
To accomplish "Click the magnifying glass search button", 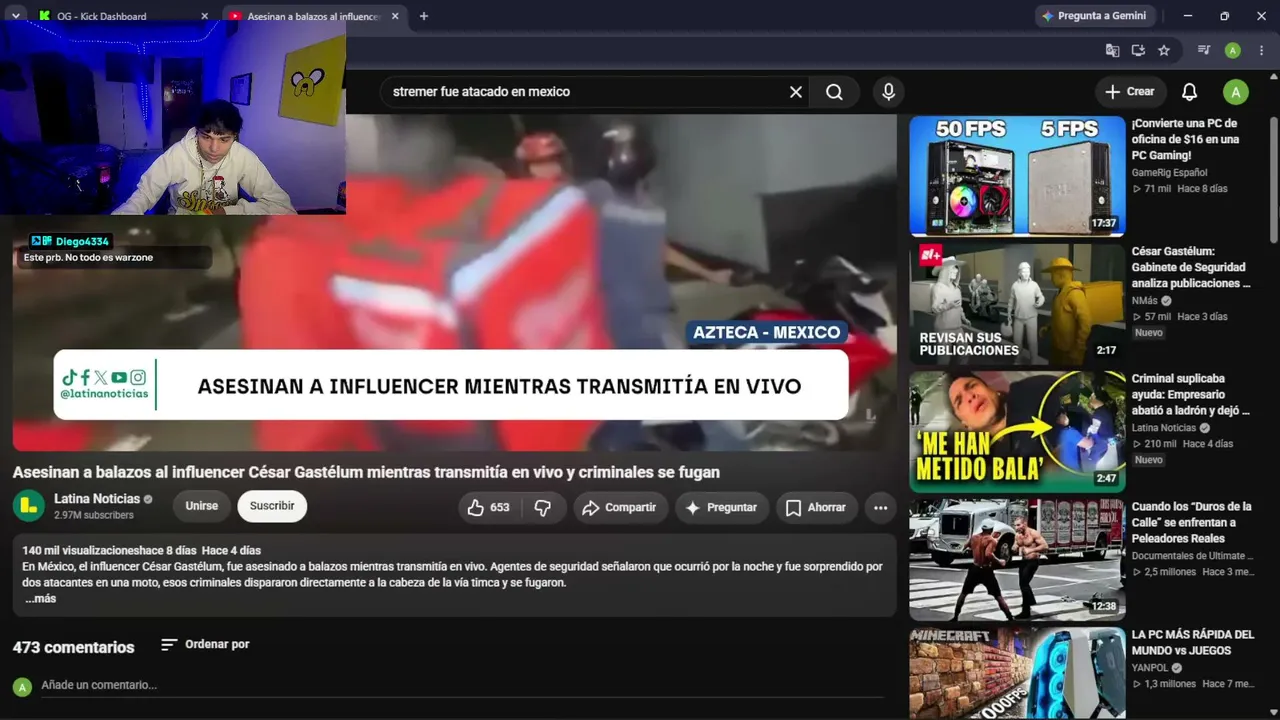I will (x=834, y=92).
